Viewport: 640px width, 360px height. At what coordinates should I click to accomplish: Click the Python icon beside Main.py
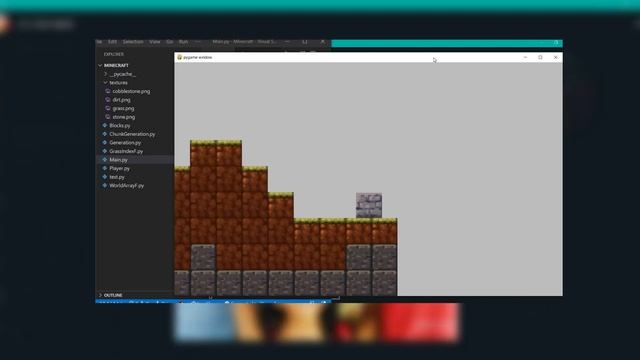(104, 160)
